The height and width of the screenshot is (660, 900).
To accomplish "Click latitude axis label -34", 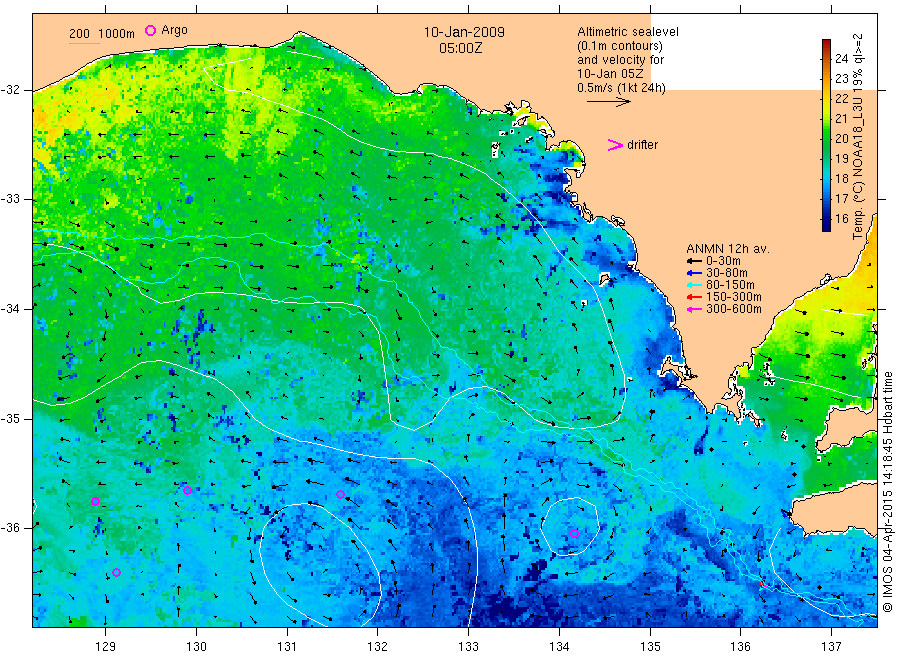I will click(10, 309).
